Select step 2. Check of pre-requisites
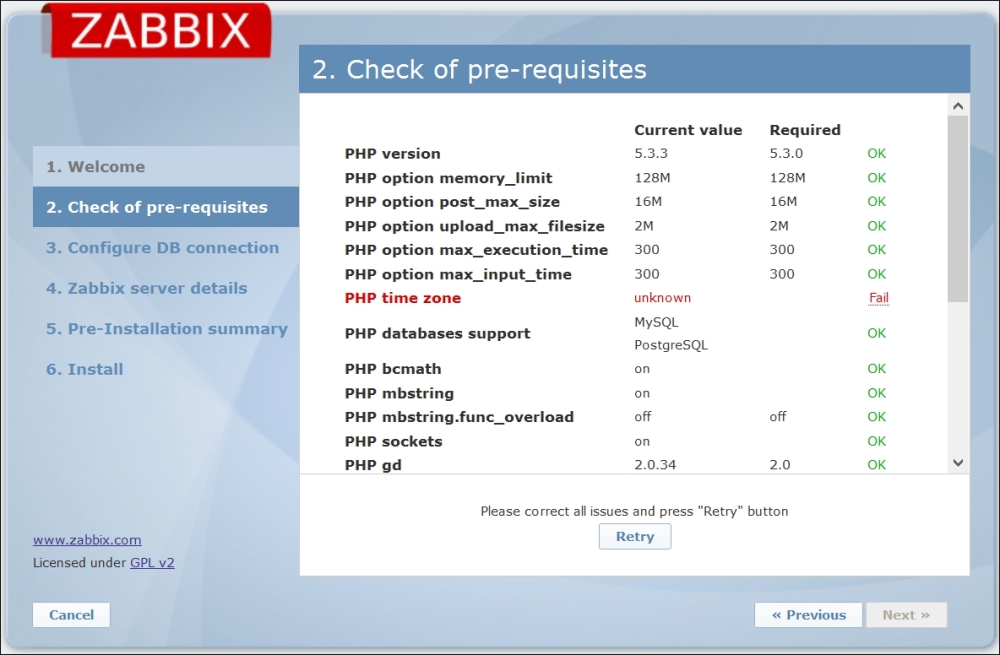Image resolution: width=1000 pixels, height=655 pixels. pos(166,207)
